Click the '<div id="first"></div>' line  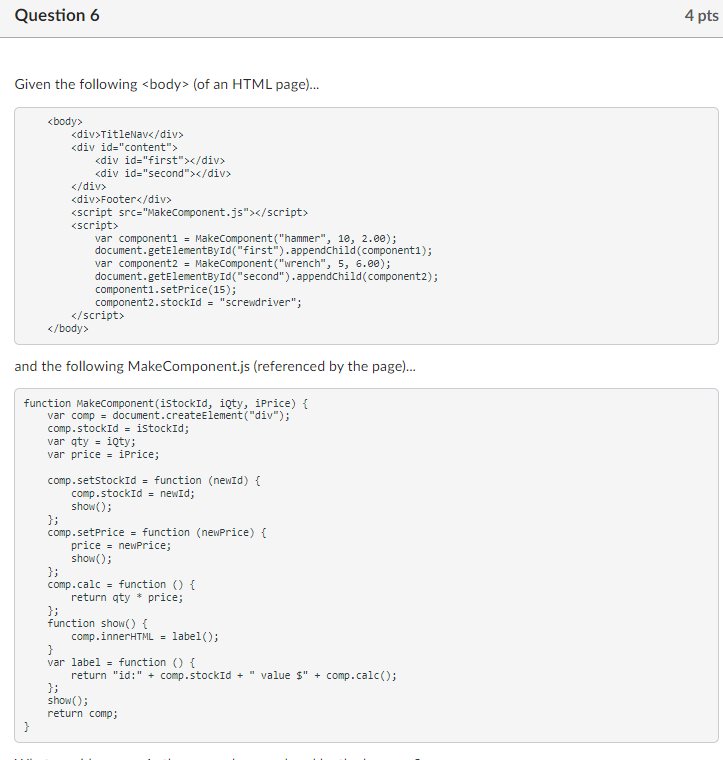point(160,160)
